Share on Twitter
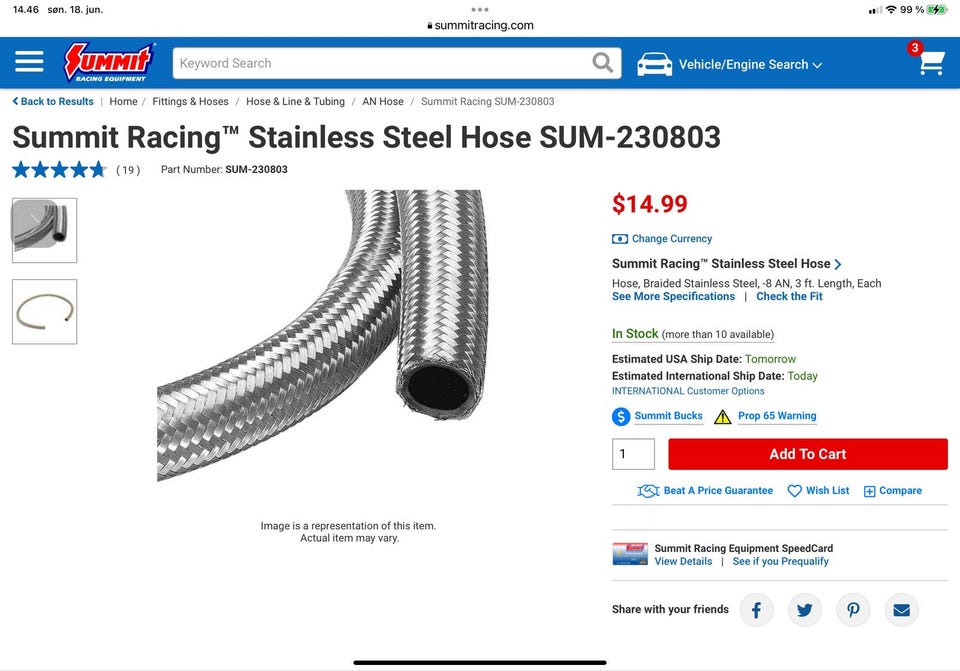Screen dimensions: 960x671 pos(804,609)
